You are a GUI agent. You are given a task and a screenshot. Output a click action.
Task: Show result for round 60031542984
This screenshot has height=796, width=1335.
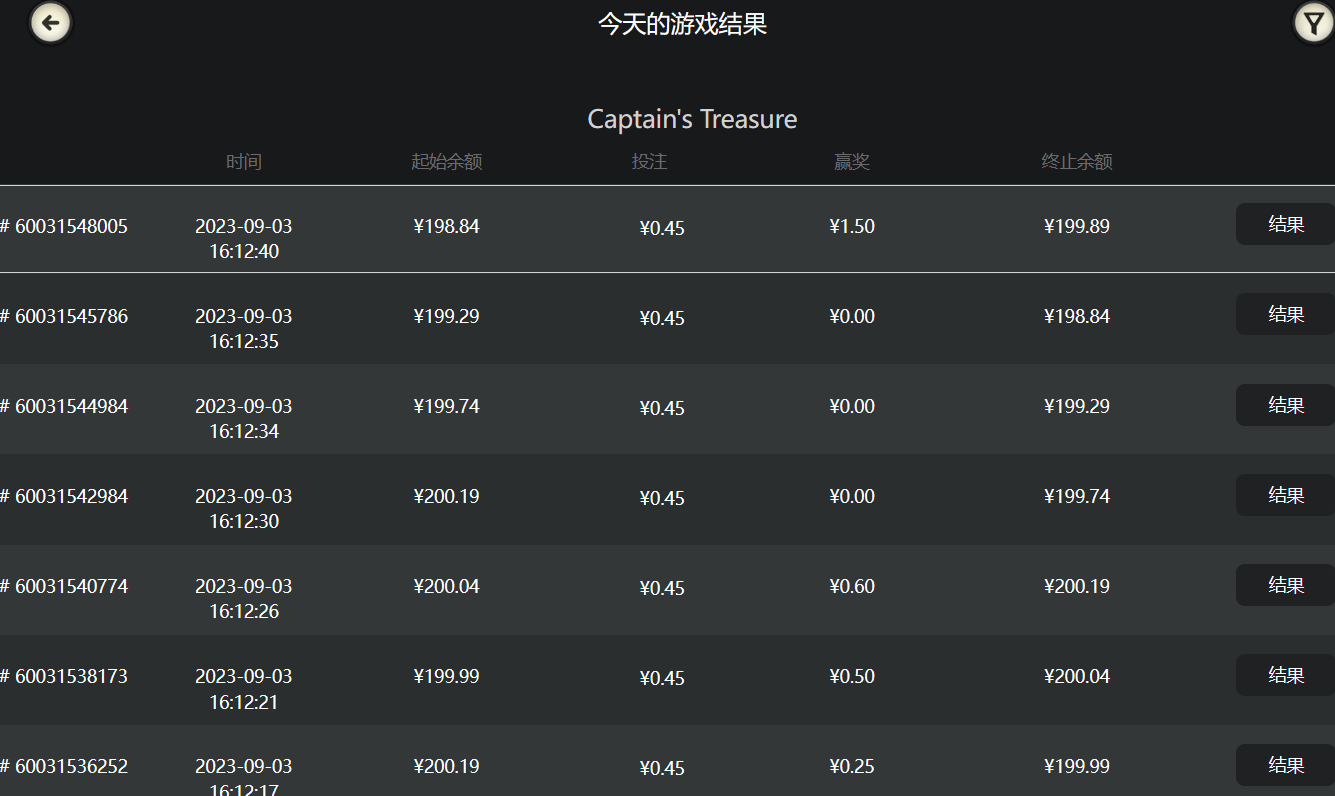point(1285,495)
